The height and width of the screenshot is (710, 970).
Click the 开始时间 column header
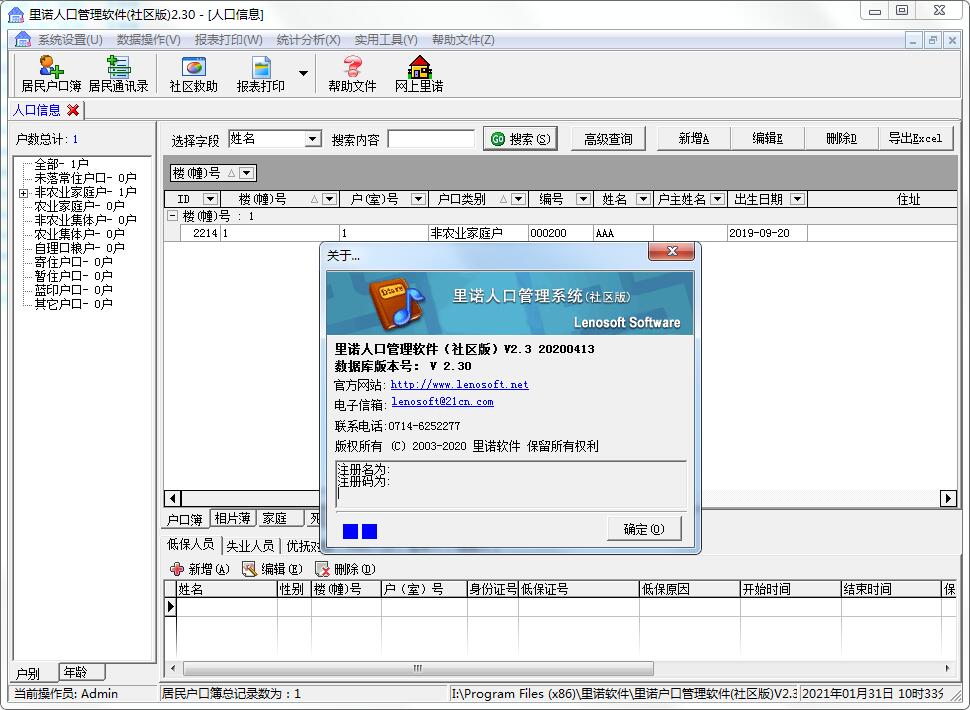point(791,589)
